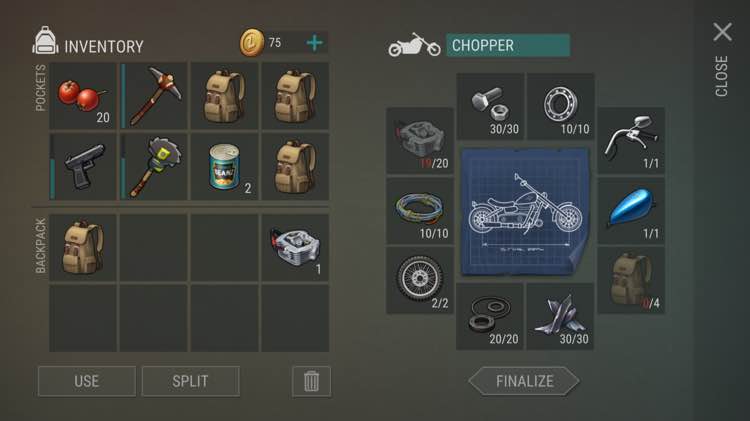Click the ball bearing 10/10 slot
750x421 pixels.
click(560, 106)
